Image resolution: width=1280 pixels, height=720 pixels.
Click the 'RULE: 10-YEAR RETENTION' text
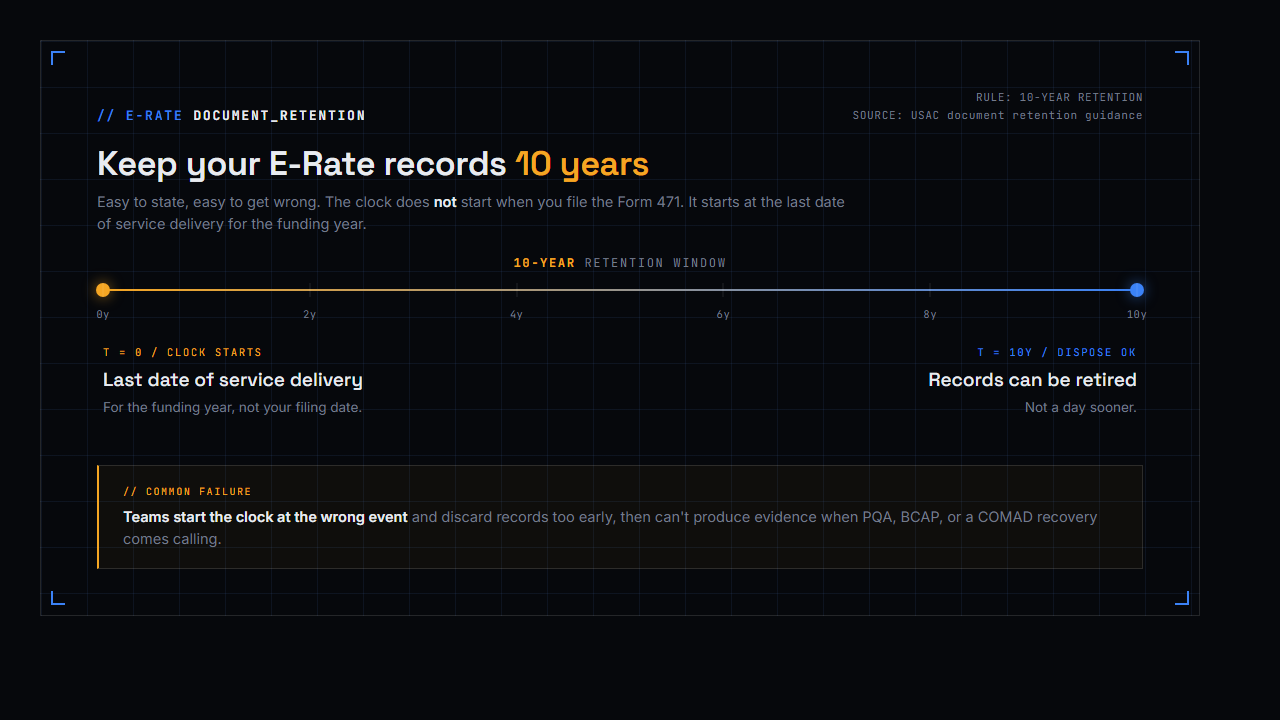[x=1059, y=98]
